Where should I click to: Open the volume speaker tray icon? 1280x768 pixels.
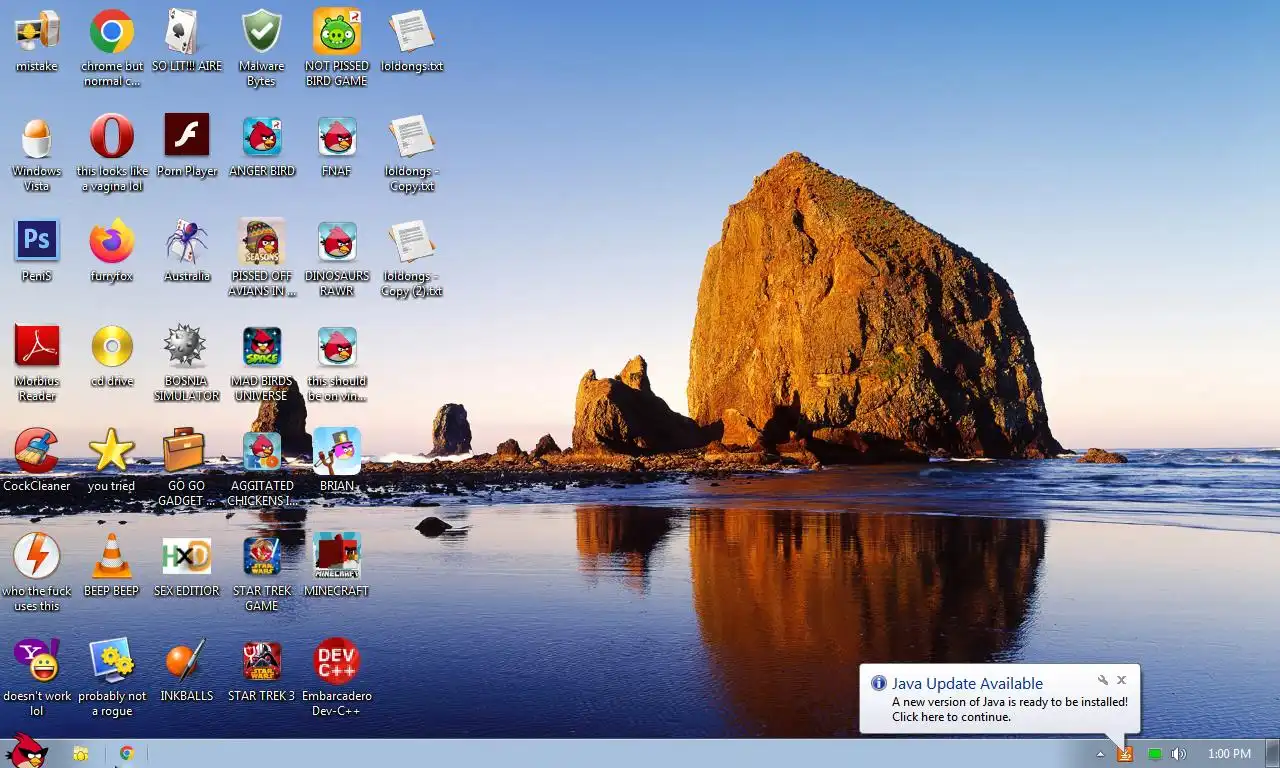tap(1179, 754)
